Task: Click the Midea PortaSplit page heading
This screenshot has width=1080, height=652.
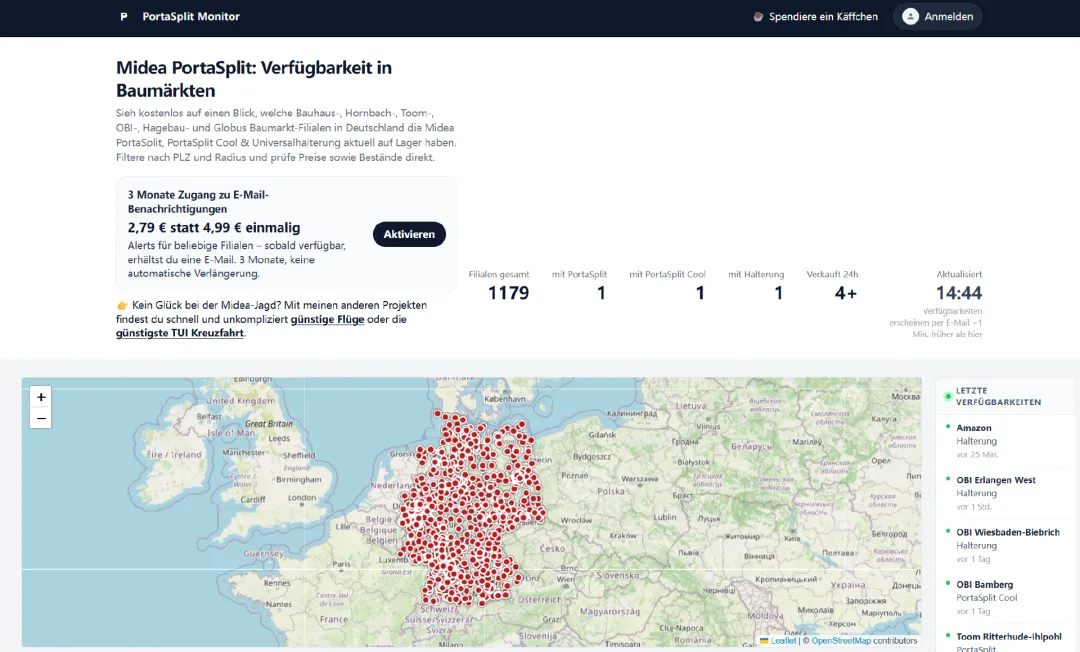Action: pos(253,79)
